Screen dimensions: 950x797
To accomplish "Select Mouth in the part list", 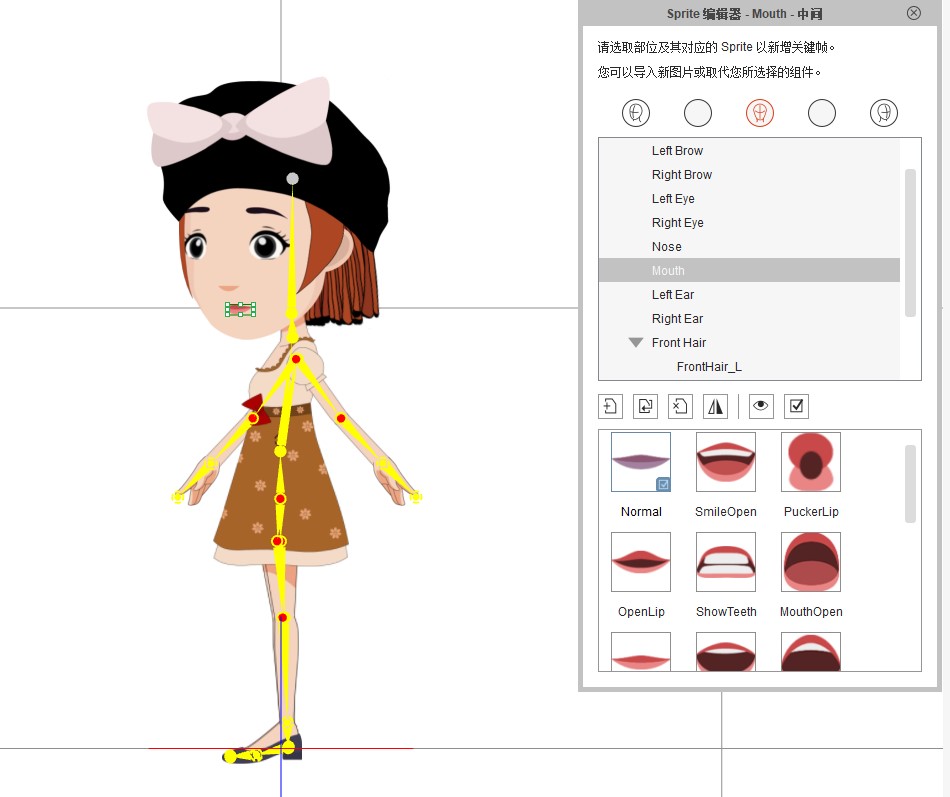I will point(749,270).
